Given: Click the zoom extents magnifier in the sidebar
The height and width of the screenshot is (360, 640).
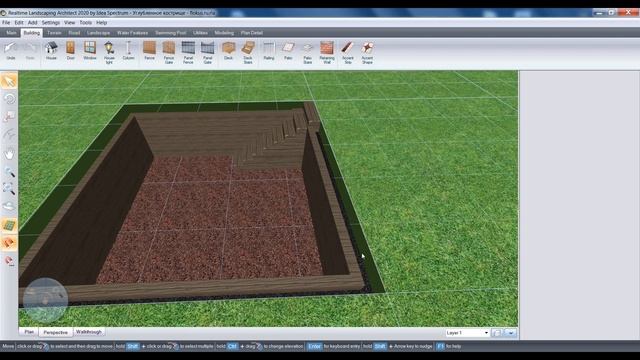Looking at the screenshot, I should pos(9,189).
